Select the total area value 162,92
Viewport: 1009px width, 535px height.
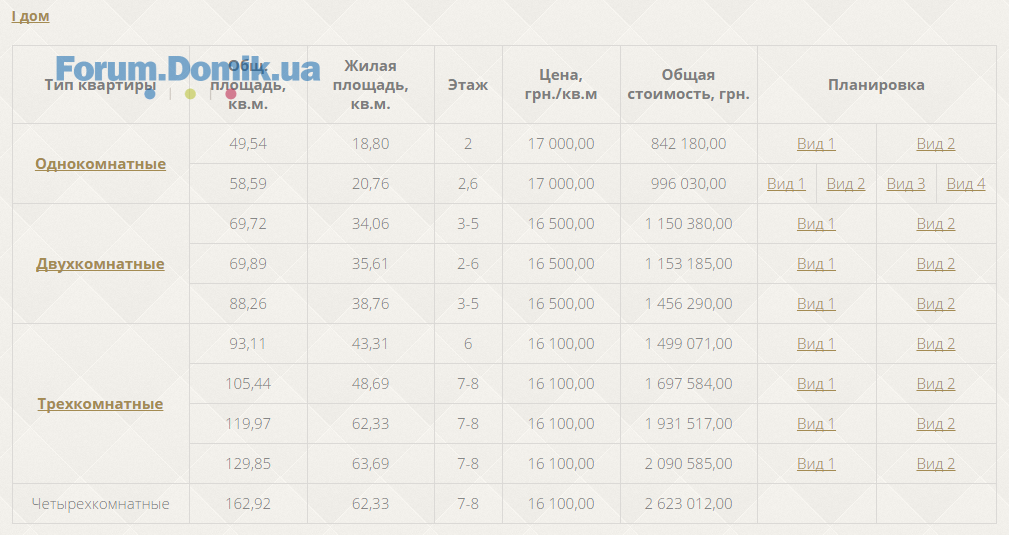point(248,503)
